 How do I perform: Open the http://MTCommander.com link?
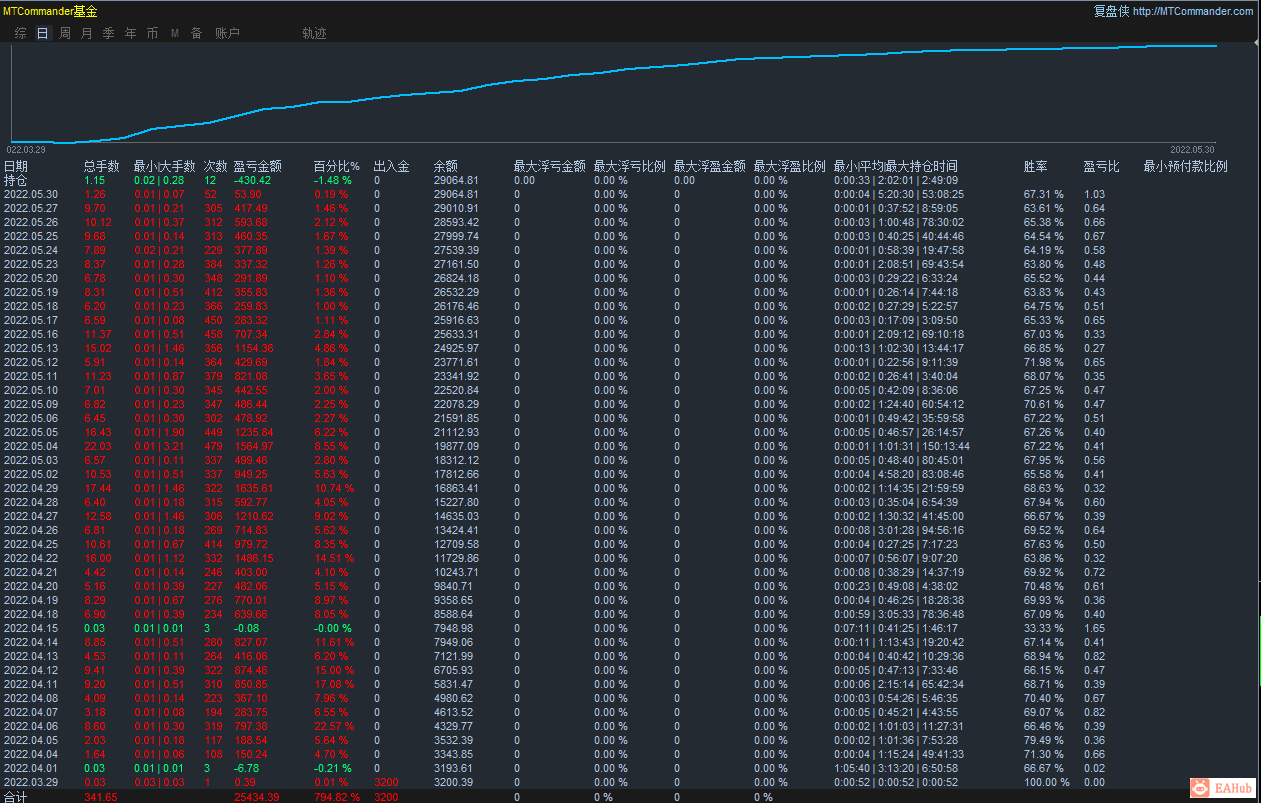pos(1193,11)
